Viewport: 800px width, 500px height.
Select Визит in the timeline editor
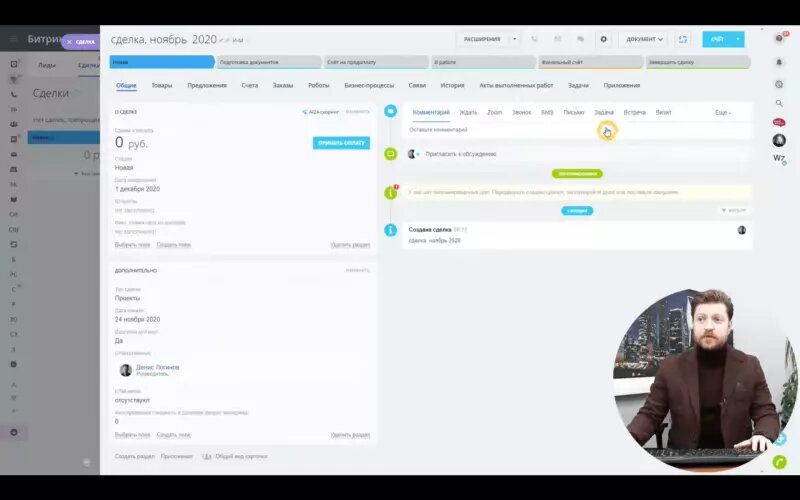663,112
